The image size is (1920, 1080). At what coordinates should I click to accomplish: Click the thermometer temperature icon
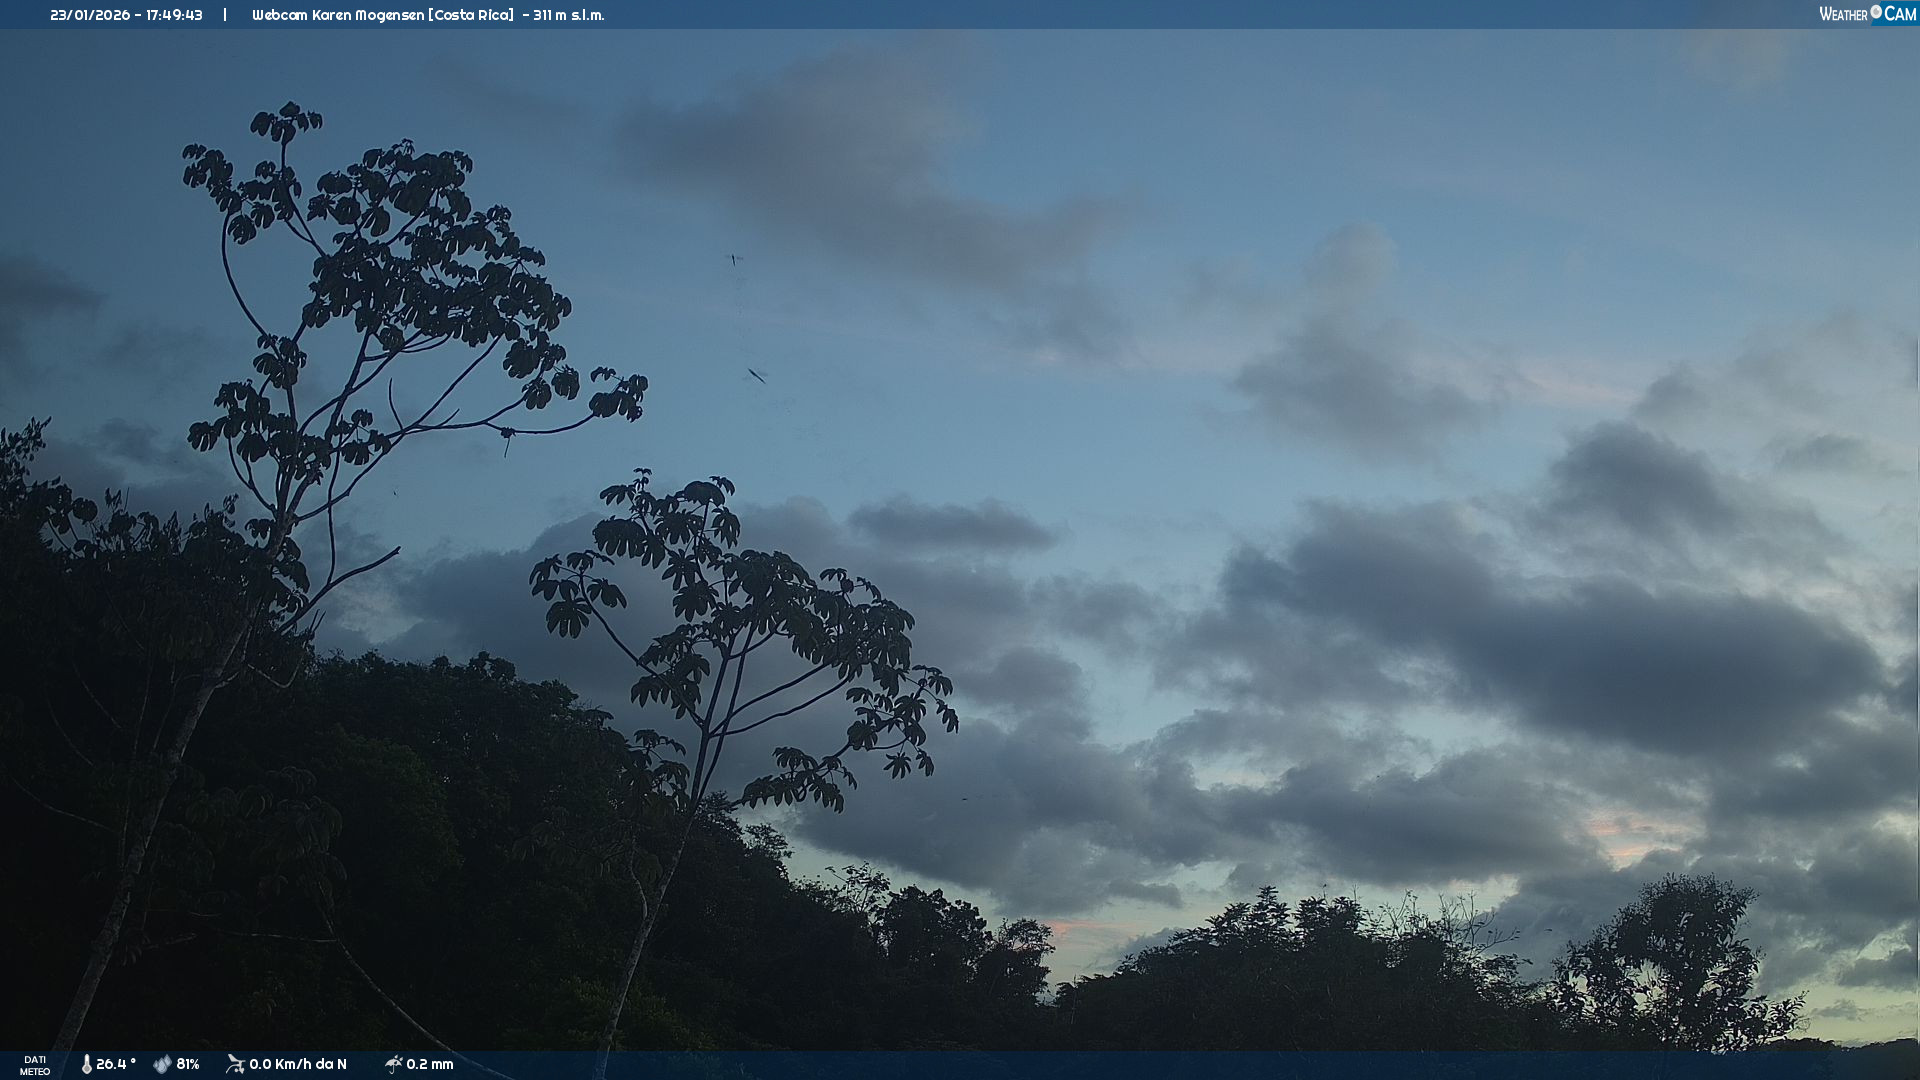tap(86, 1064)
